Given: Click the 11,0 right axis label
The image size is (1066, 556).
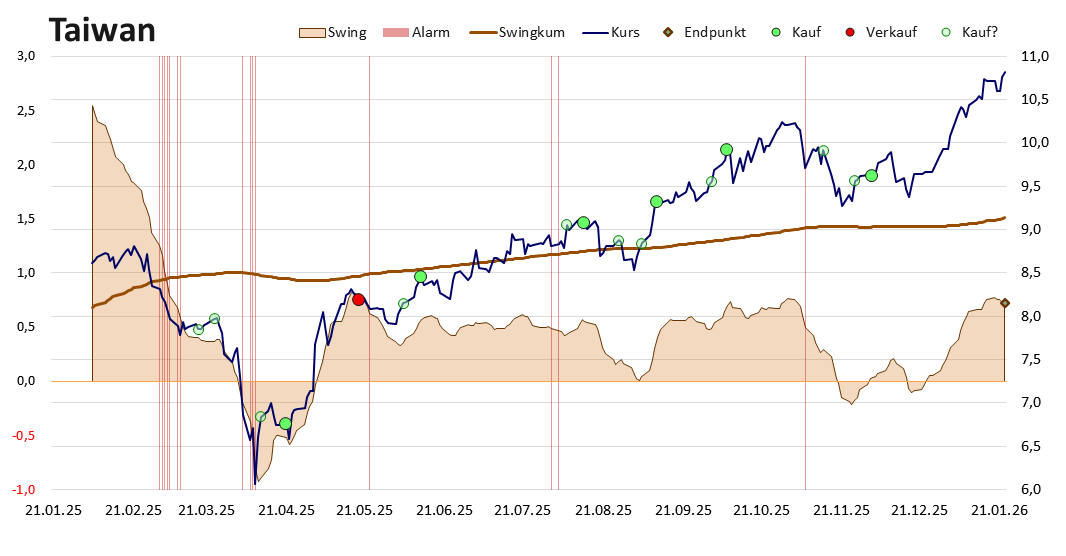Looking at the screenshot, I should click(1035, 56).
